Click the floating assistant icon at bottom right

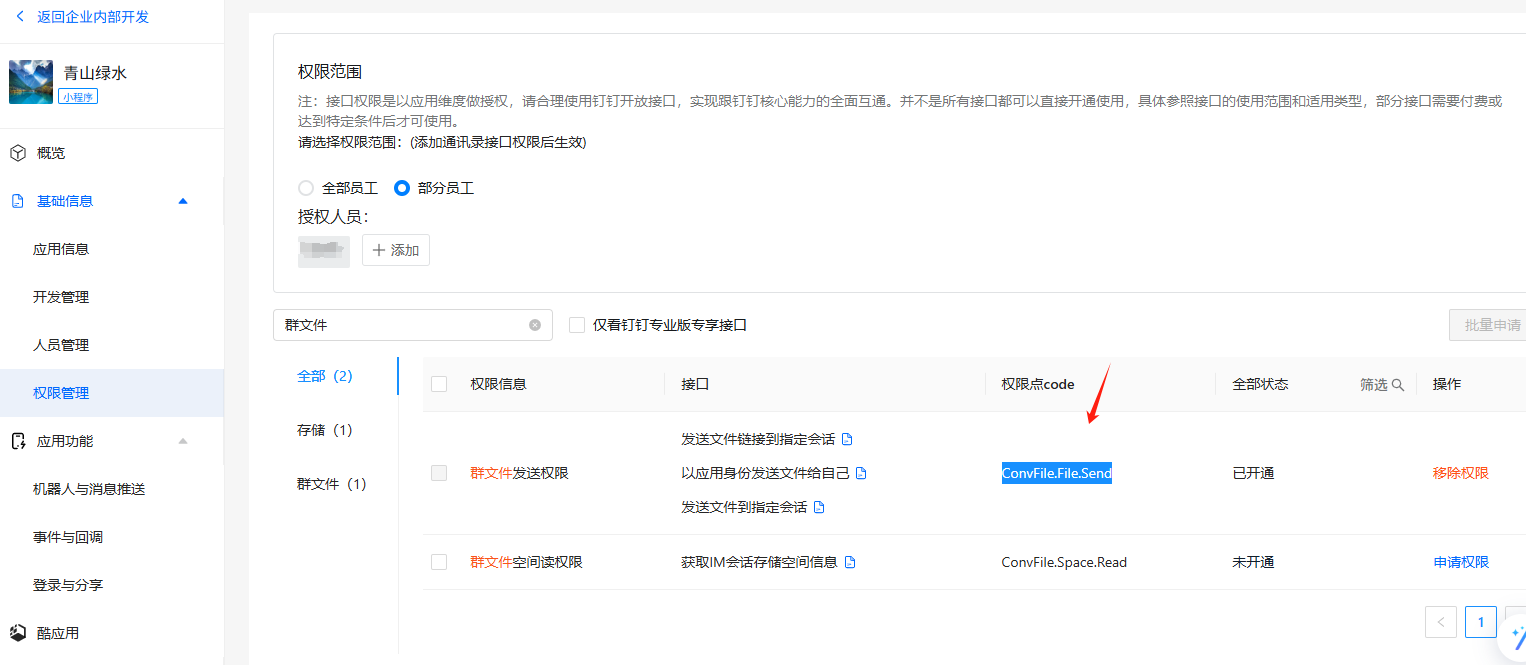[x=1514, y=636]
